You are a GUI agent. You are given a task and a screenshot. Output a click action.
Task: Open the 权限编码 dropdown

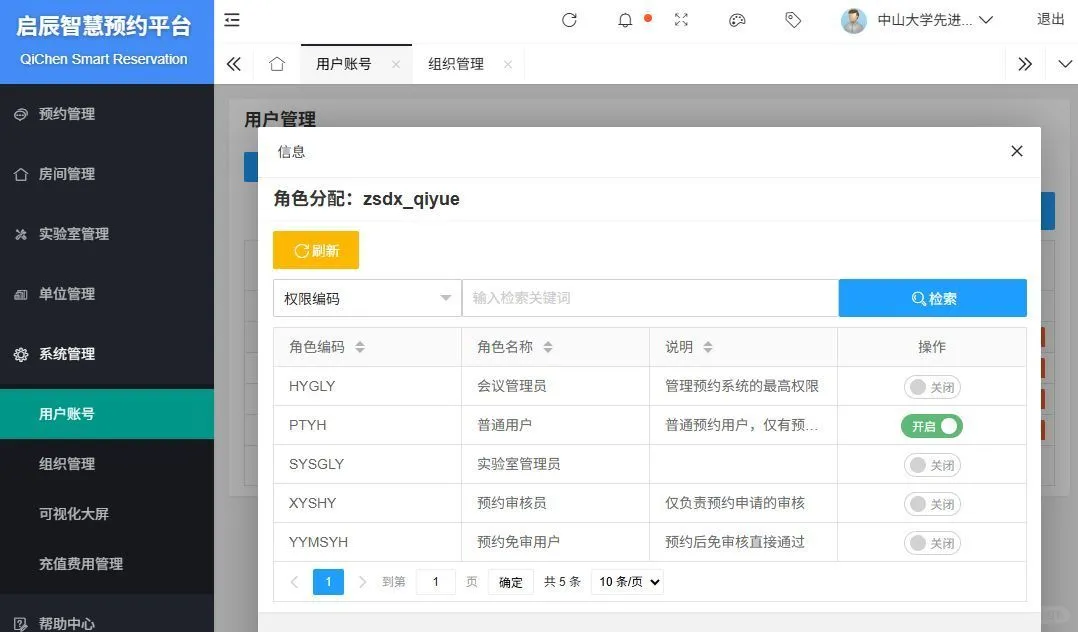[x=366, y=297]
